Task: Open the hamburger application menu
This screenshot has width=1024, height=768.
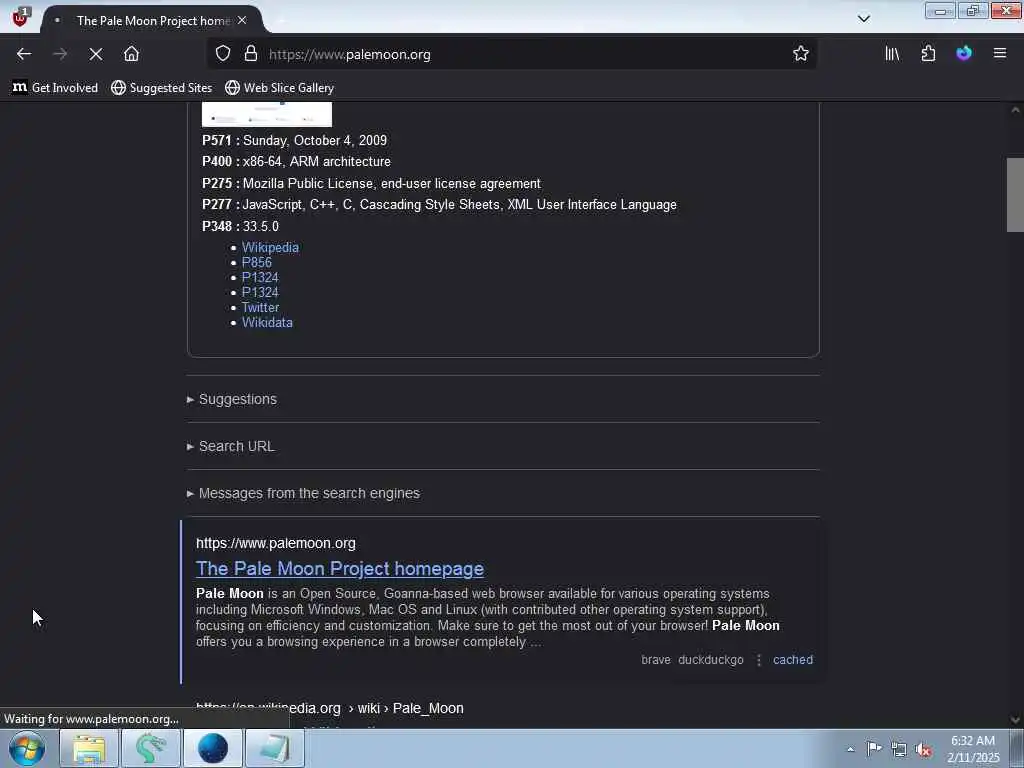Action: pos(1000,54)
